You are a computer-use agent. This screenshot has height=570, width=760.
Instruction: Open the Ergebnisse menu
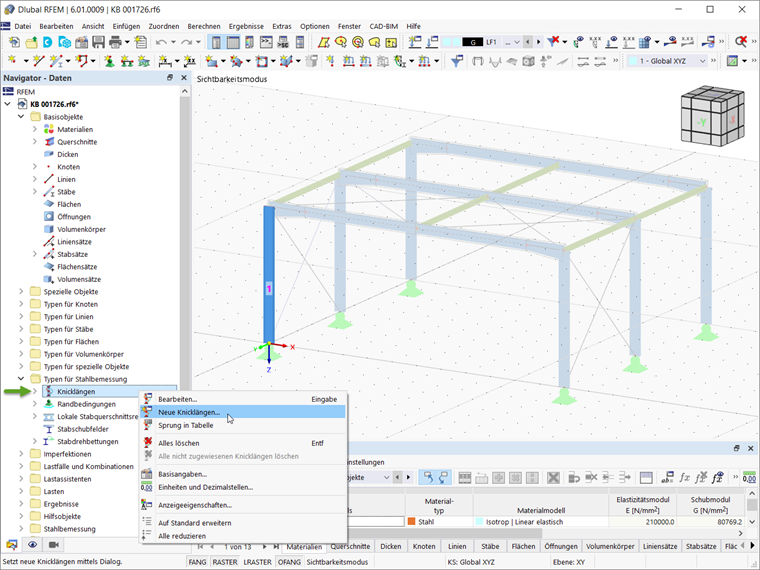point(246,26)
